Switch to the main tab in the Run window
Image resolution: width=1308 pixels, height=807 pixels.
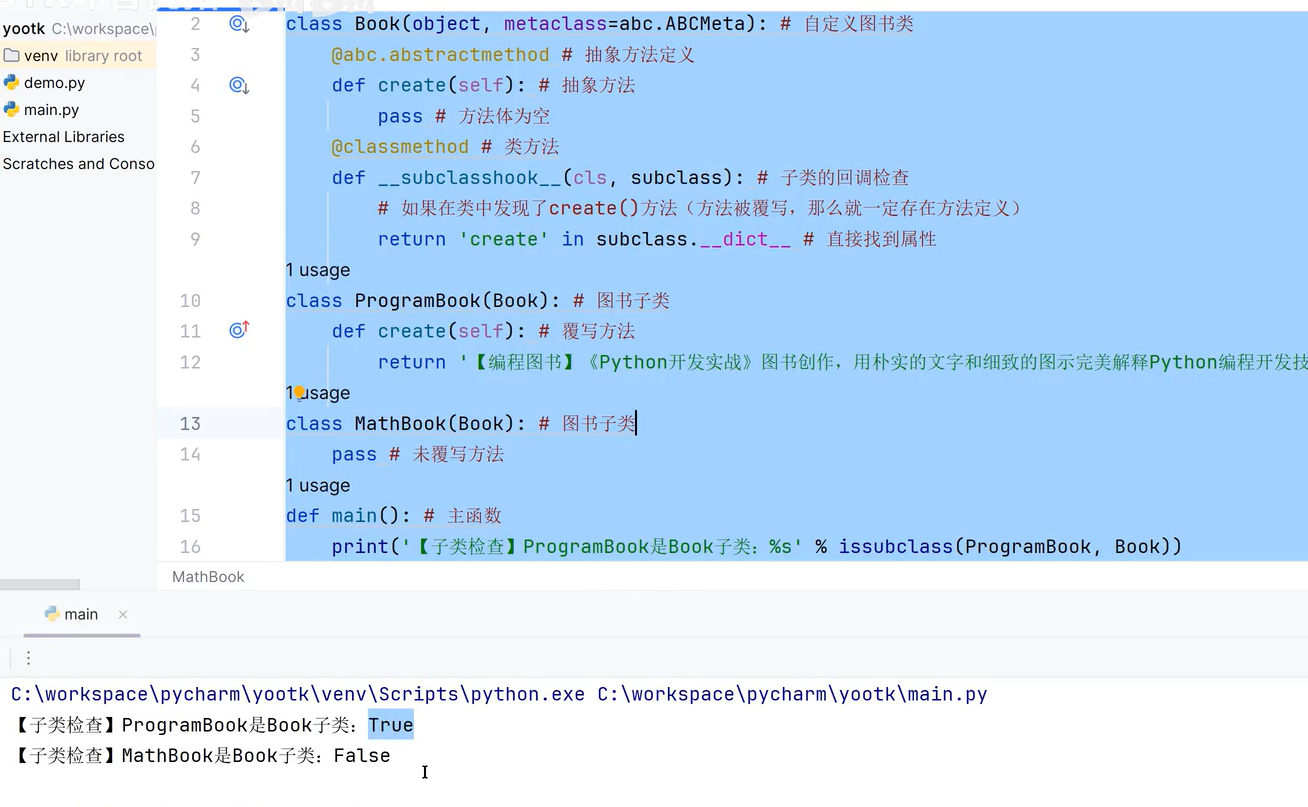pyautogui.click(x=80, y=614)
